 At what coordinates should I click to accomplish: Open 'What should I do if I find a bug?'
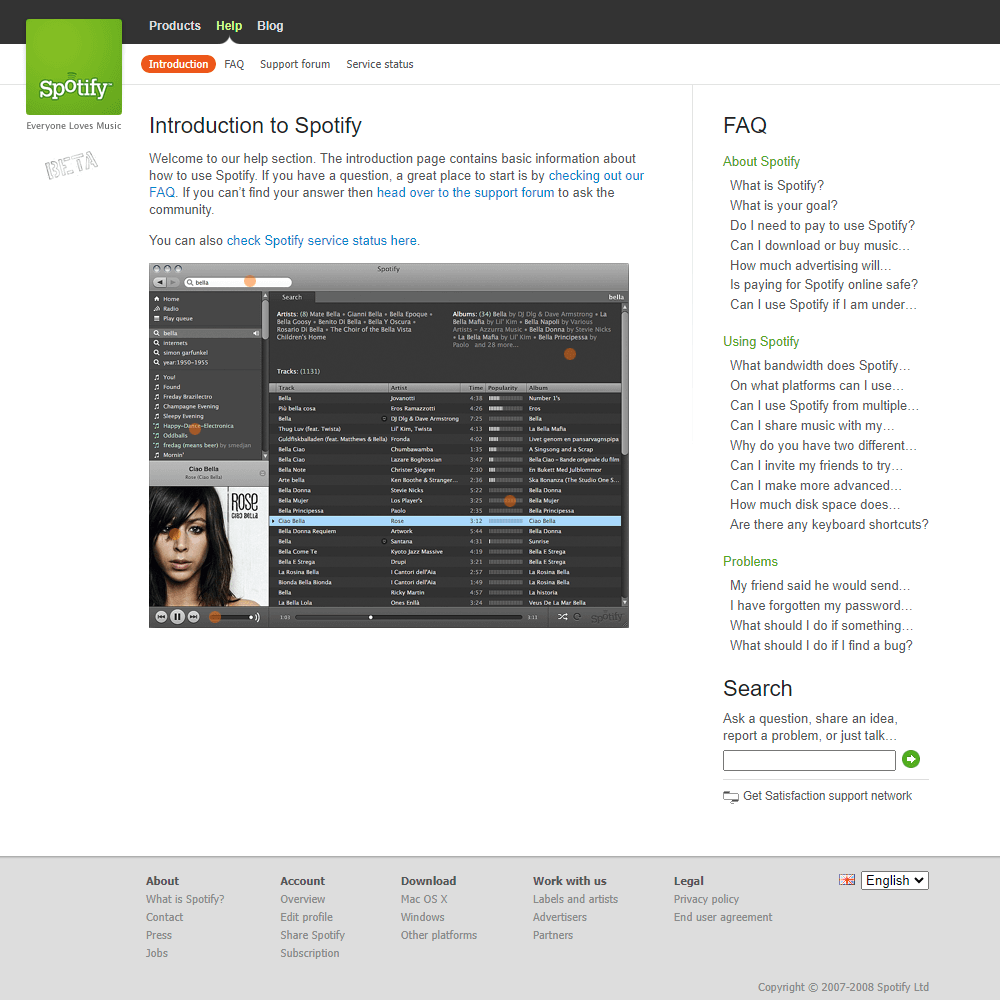821,645
